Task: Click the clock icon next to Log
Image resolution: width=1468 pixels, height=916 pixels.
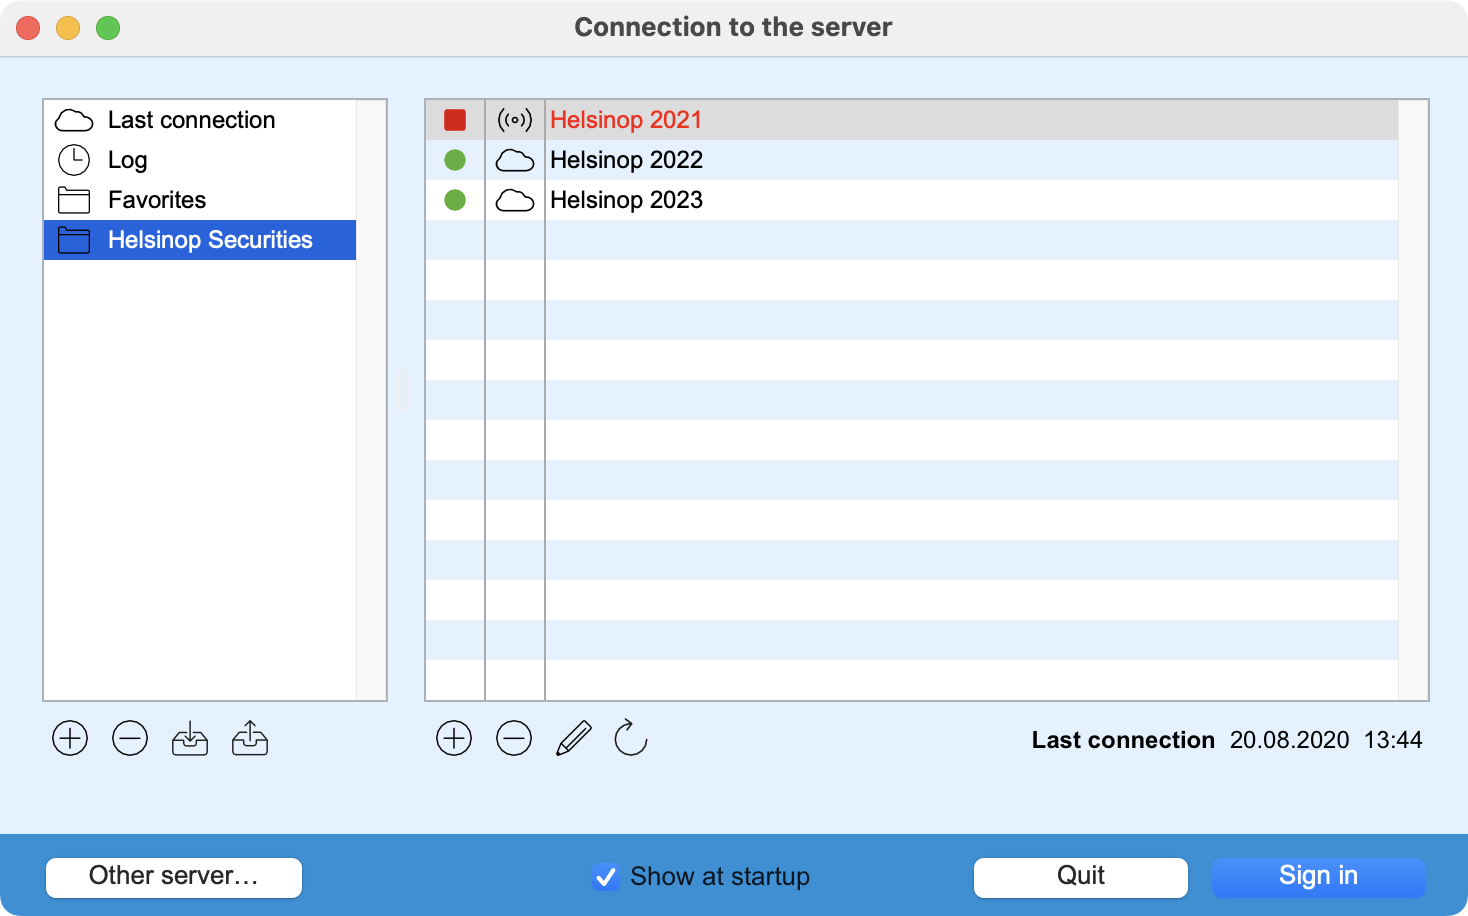Action: click(x=74, y=160)
